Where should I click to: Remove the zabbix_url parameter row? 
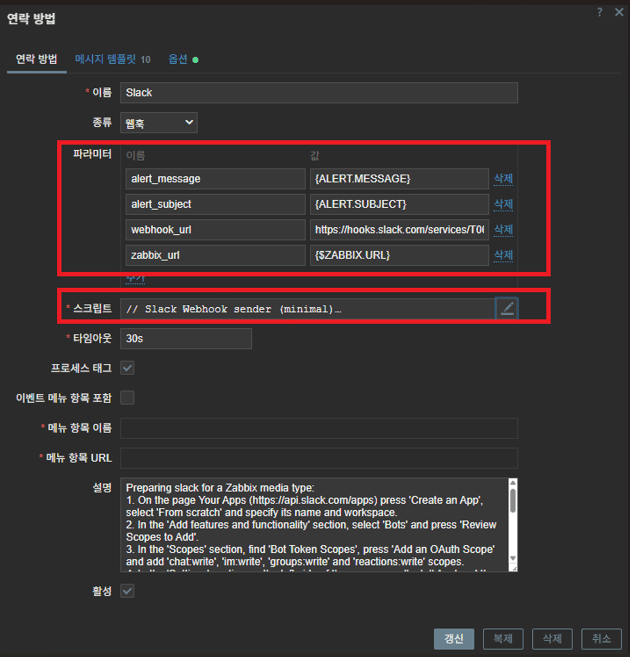503,256
